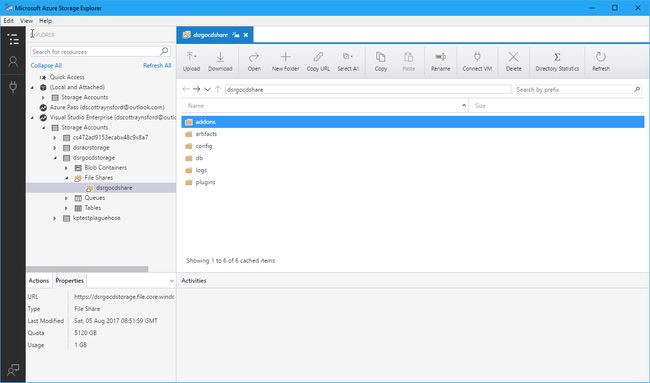Click the Paste toolbar button

408,61
